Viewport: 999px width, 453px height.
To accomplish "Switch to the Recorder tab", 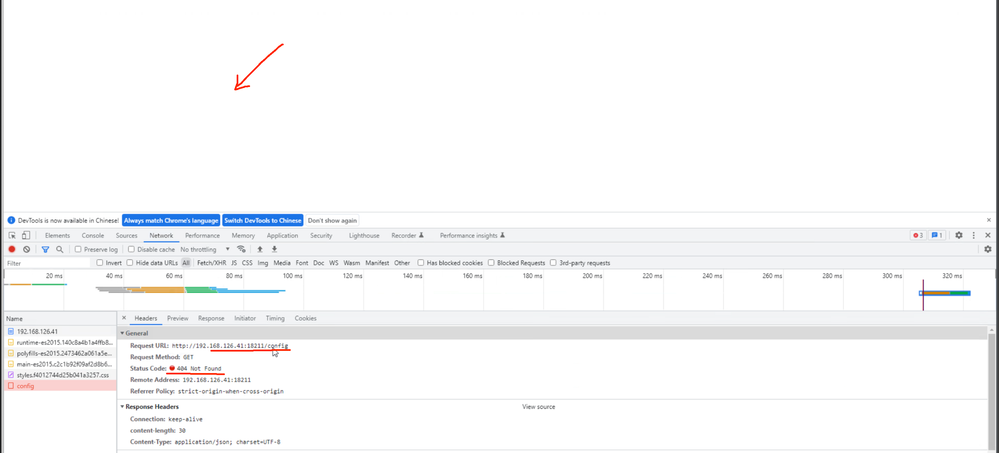I will 408,235.
